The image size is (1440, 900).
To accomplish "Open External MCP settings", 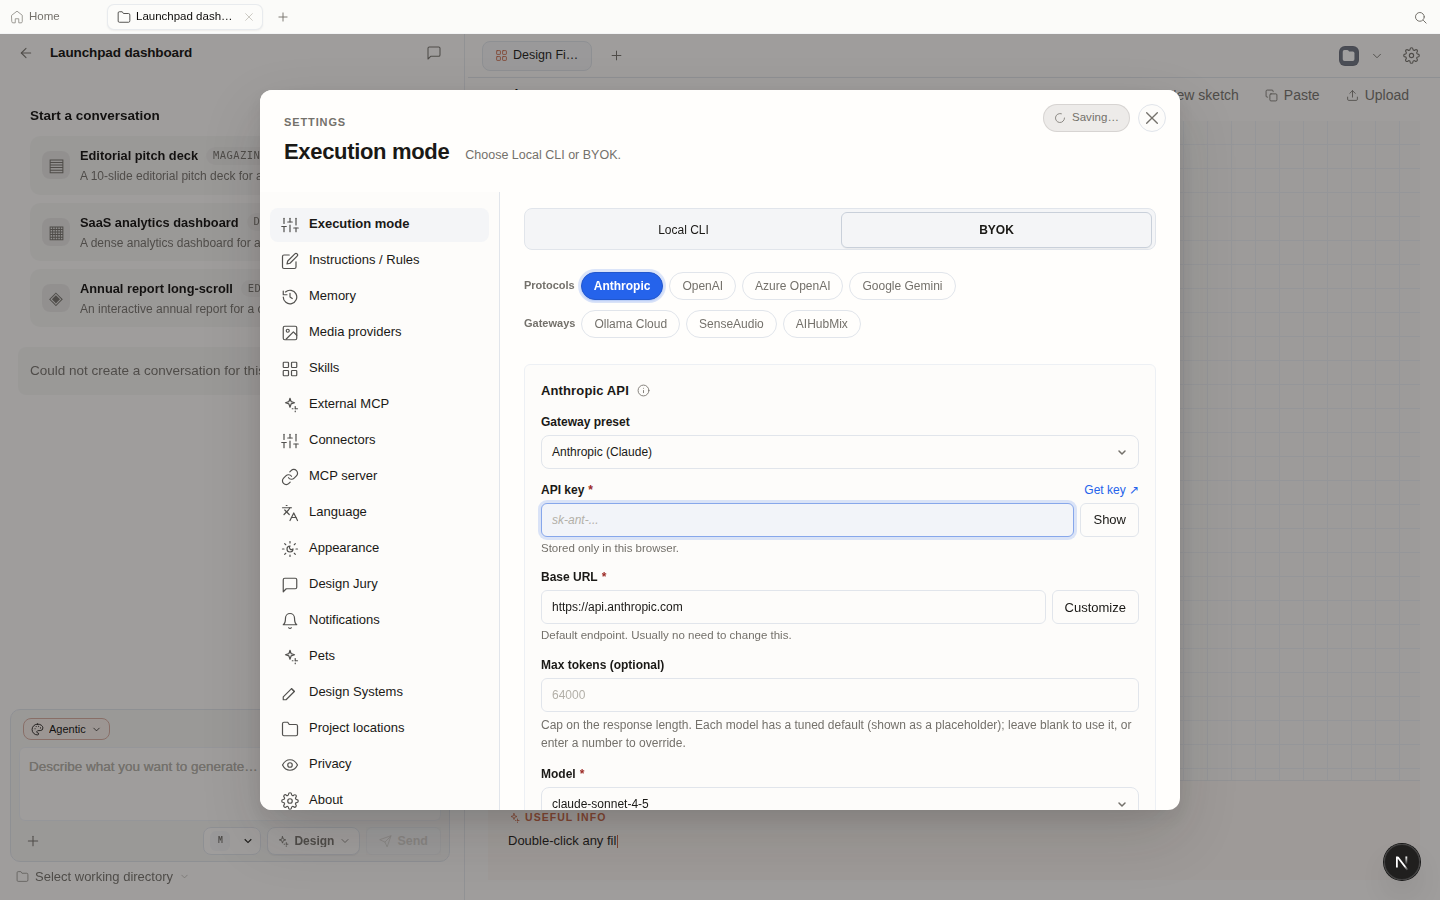I will [379, 404].
